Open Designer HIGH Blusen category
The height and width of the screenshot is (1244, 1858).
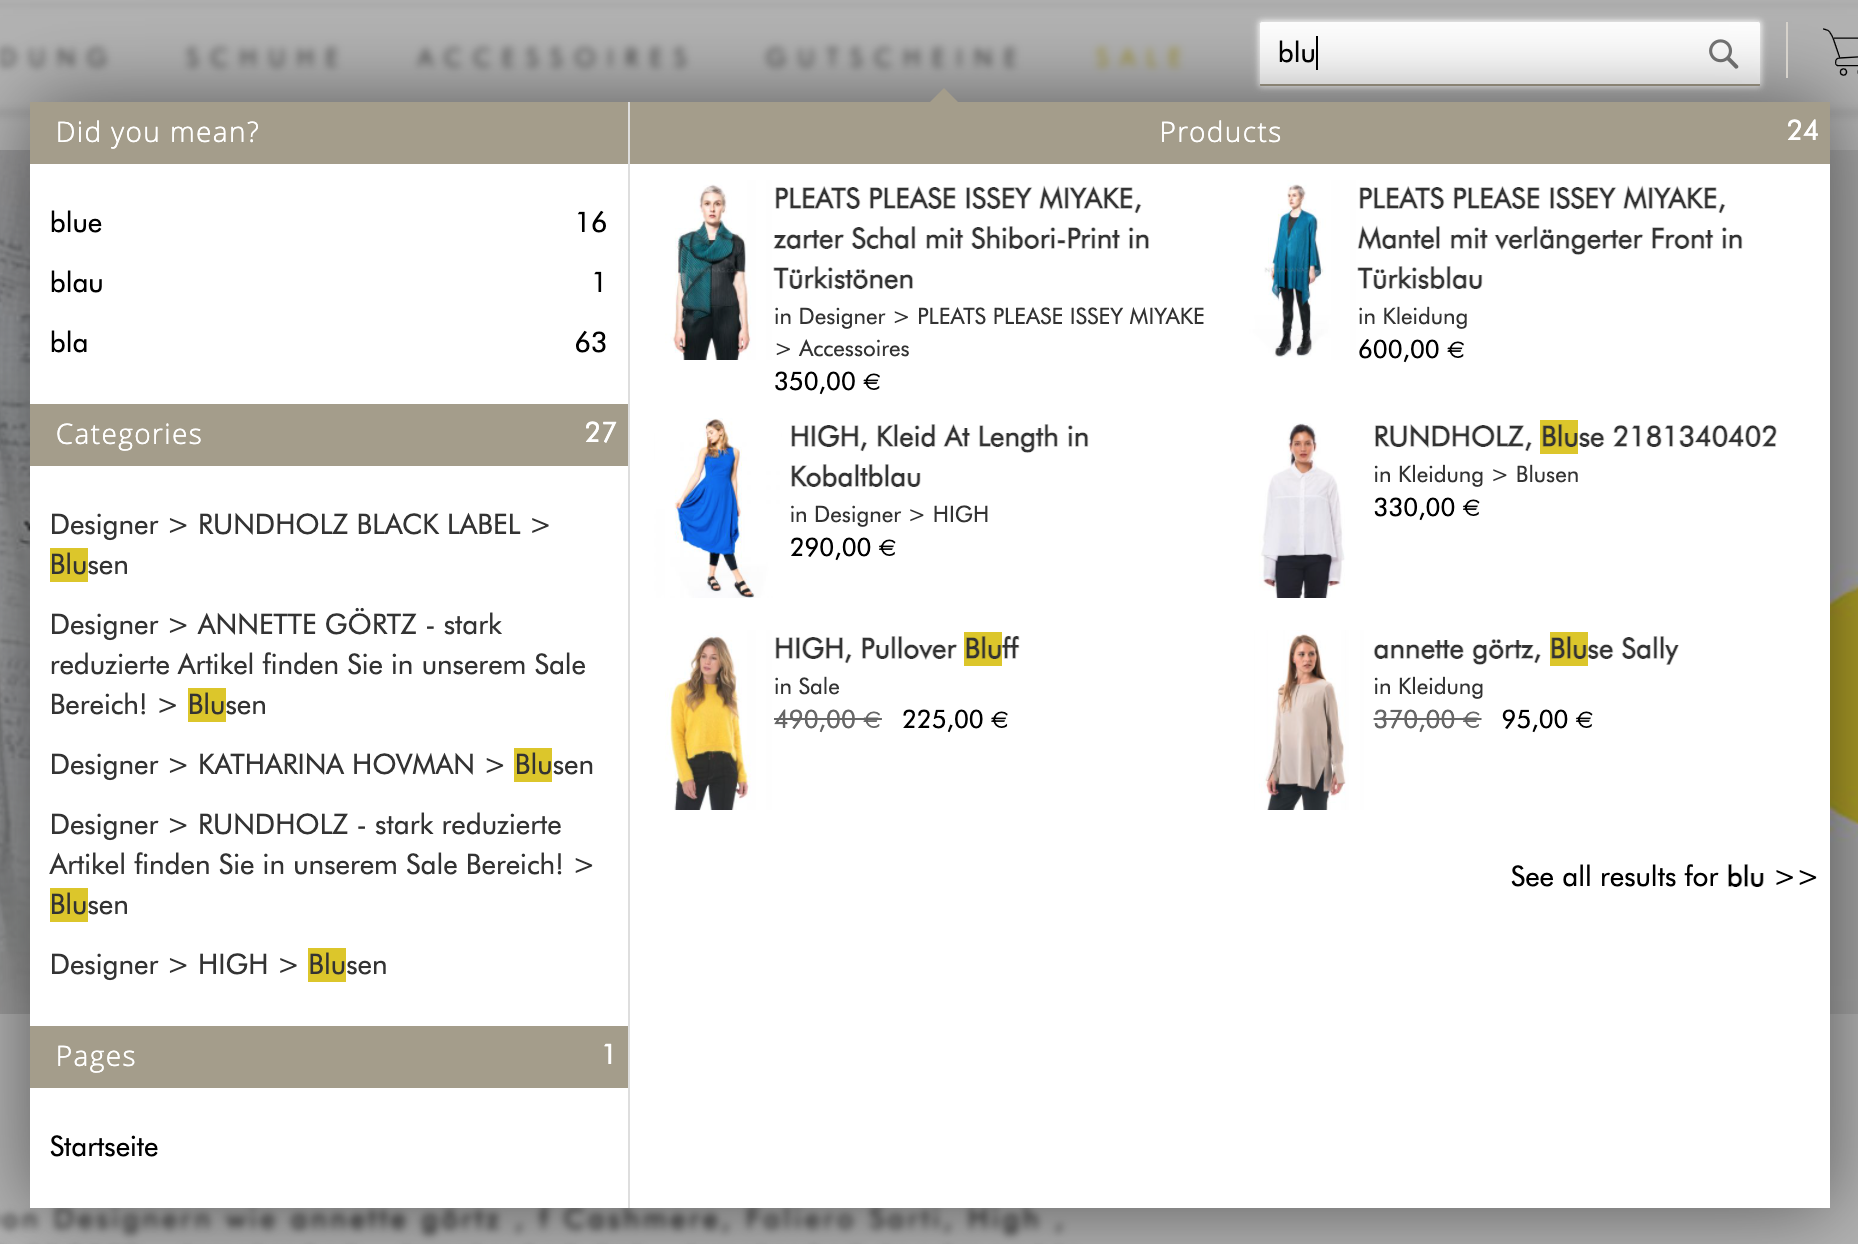(x=218, y=964)
